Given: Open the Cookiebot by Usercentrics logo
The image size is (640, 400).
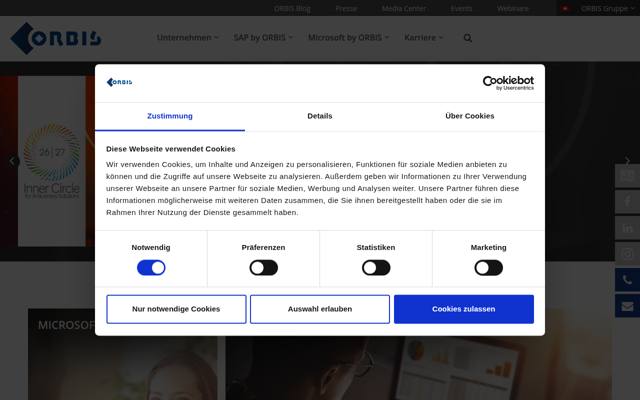Looking at the screenshot, I should [x=508, y=83].
